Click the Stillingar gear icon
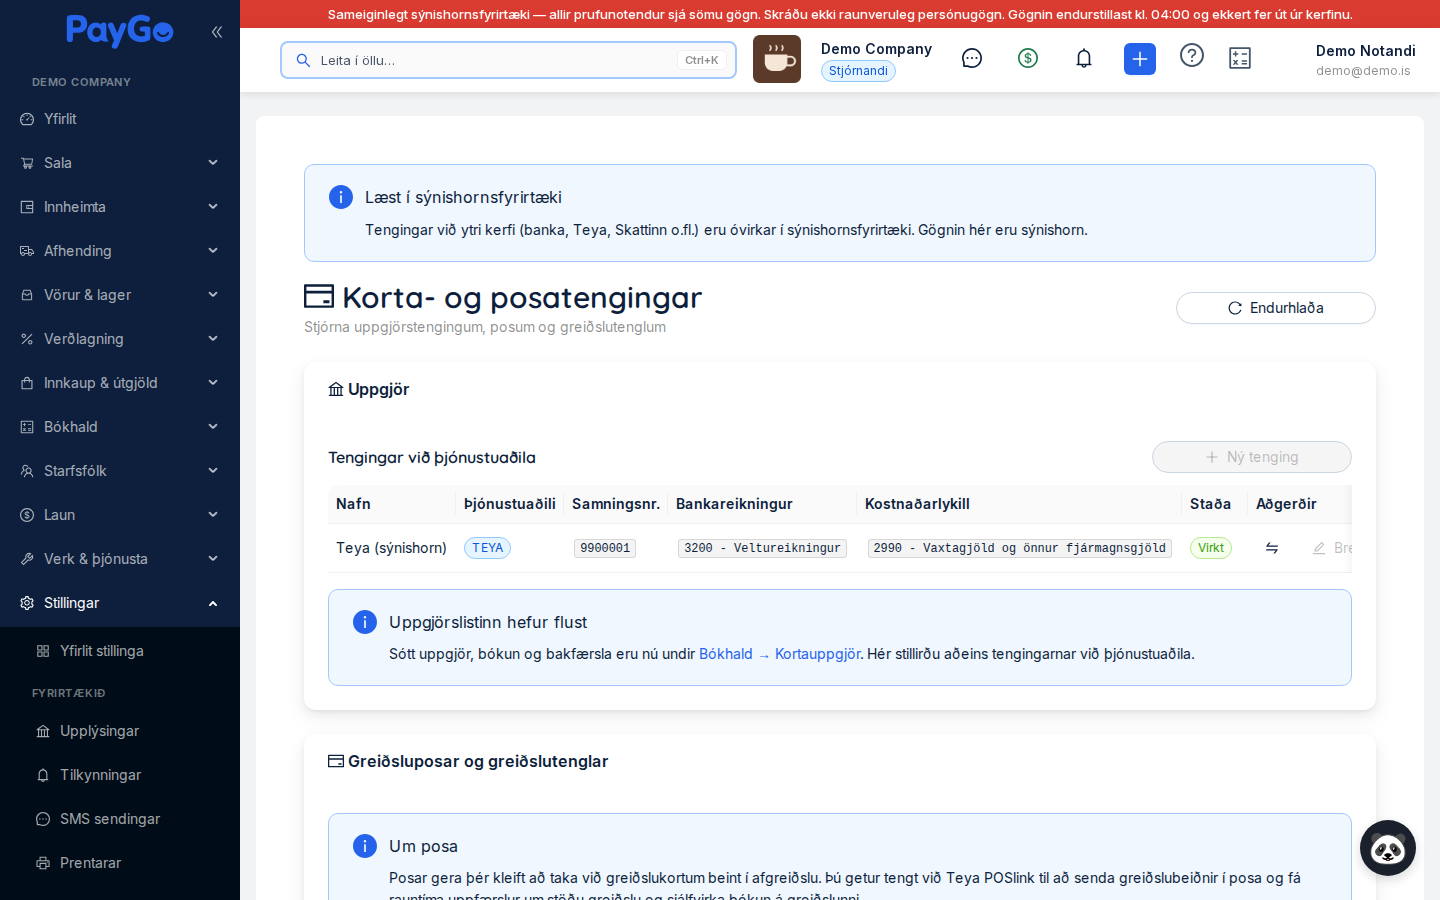The width and height of the screenshot is (1440, 900). 27,603
